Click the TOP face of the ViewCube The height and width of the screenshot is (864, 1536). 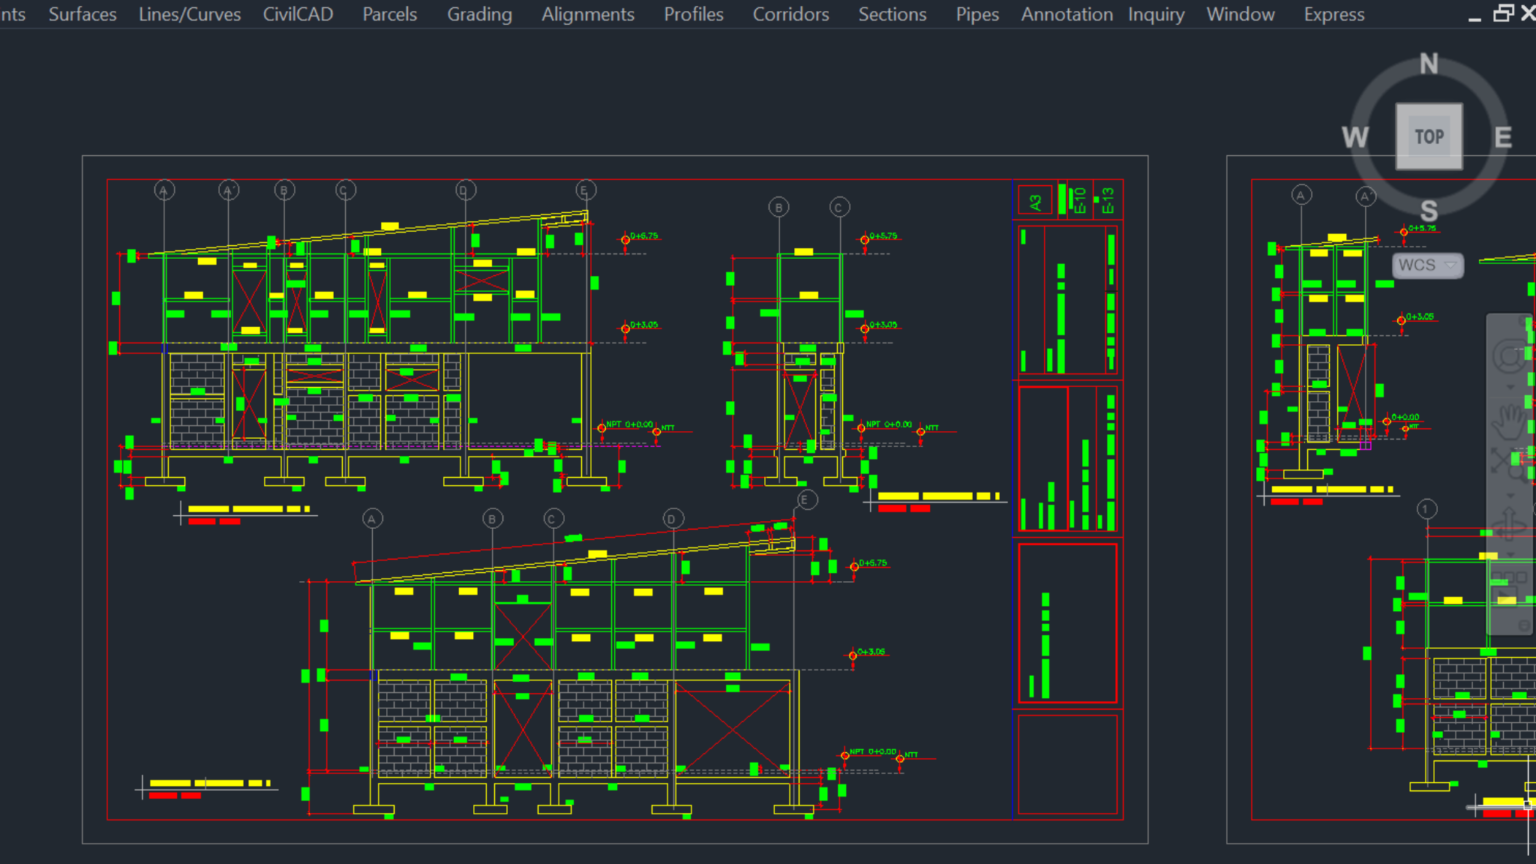[x=1429, y=136]
